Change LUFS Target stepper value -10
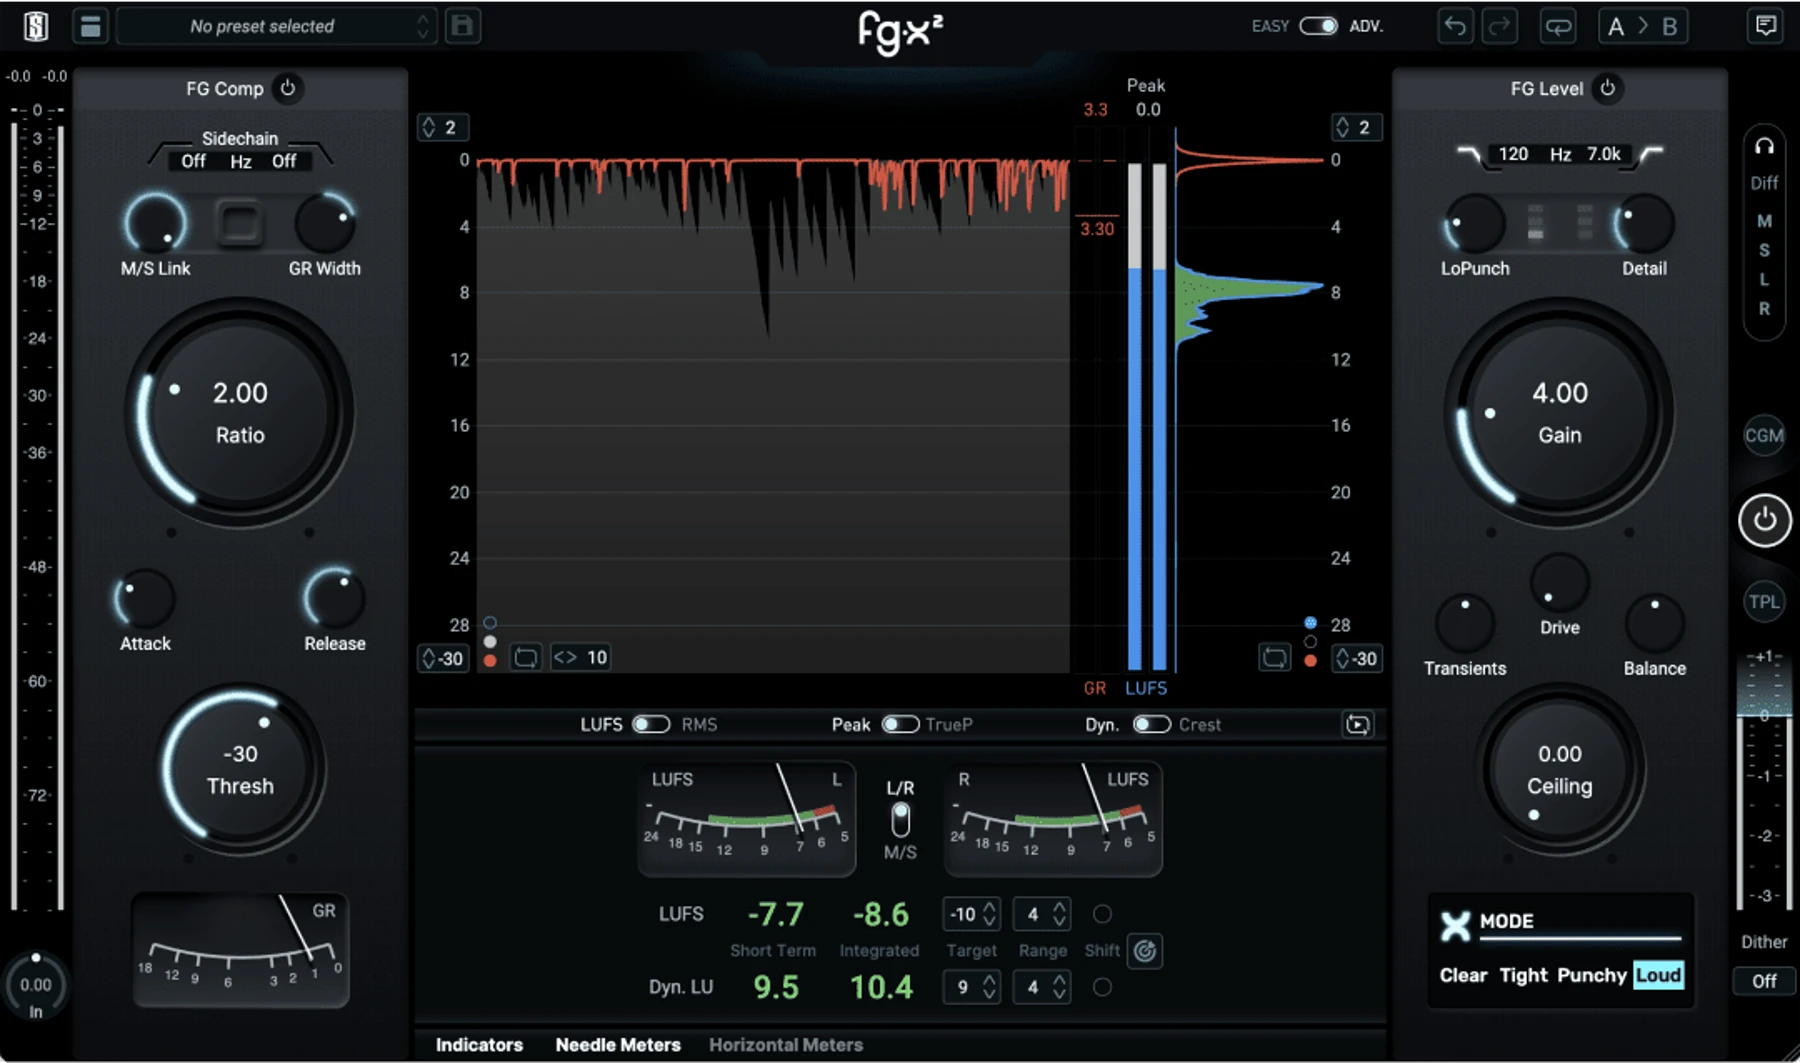The height and width of the screenshot is (1063, 1800). pos(971,914)
